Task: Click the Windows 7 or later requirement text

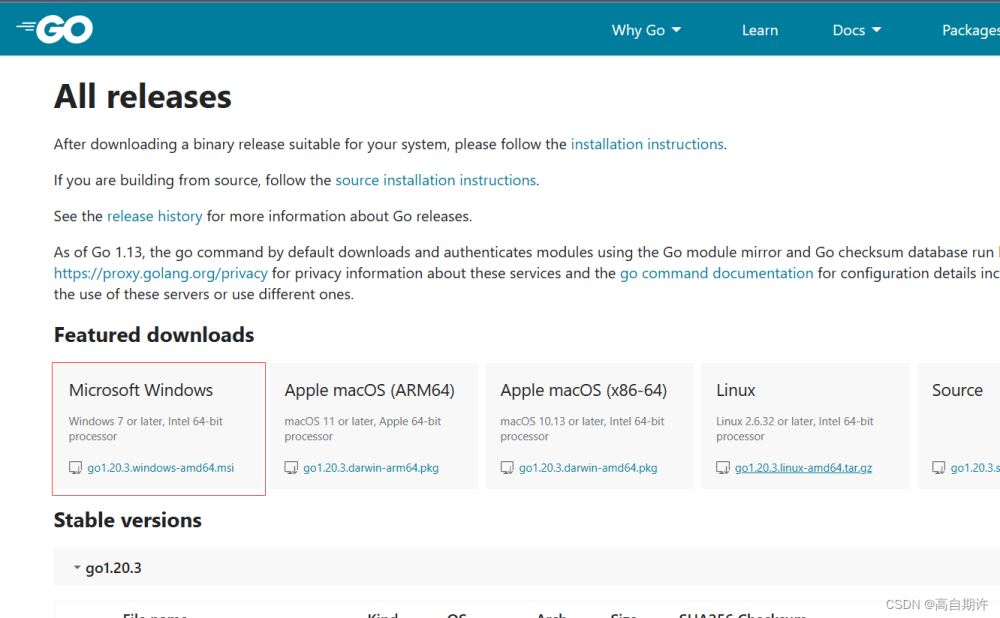Action: coord(146,429)
